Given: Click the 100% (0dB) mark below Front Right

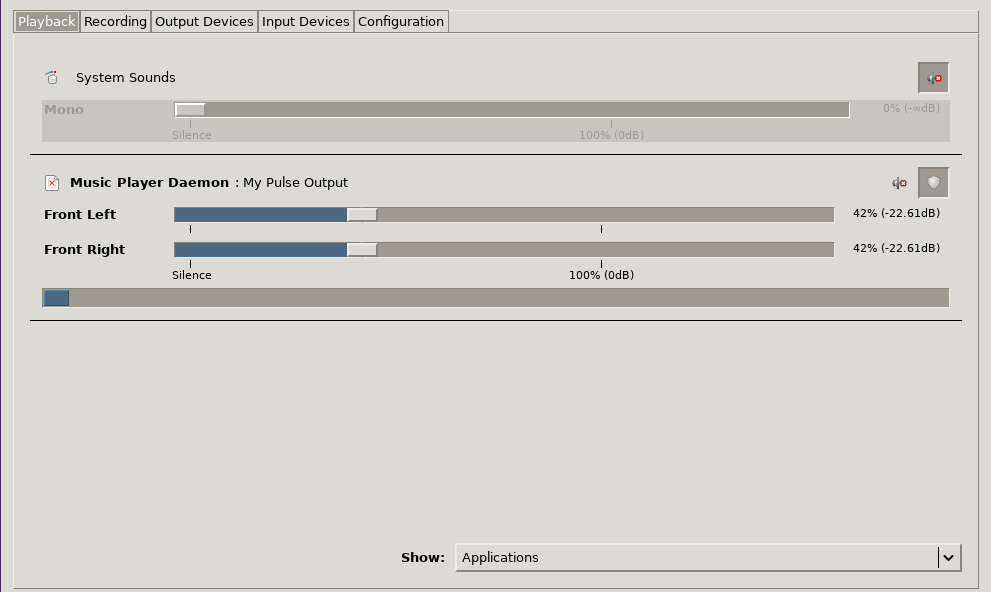Looking at the screenshot, I should 601,275.
